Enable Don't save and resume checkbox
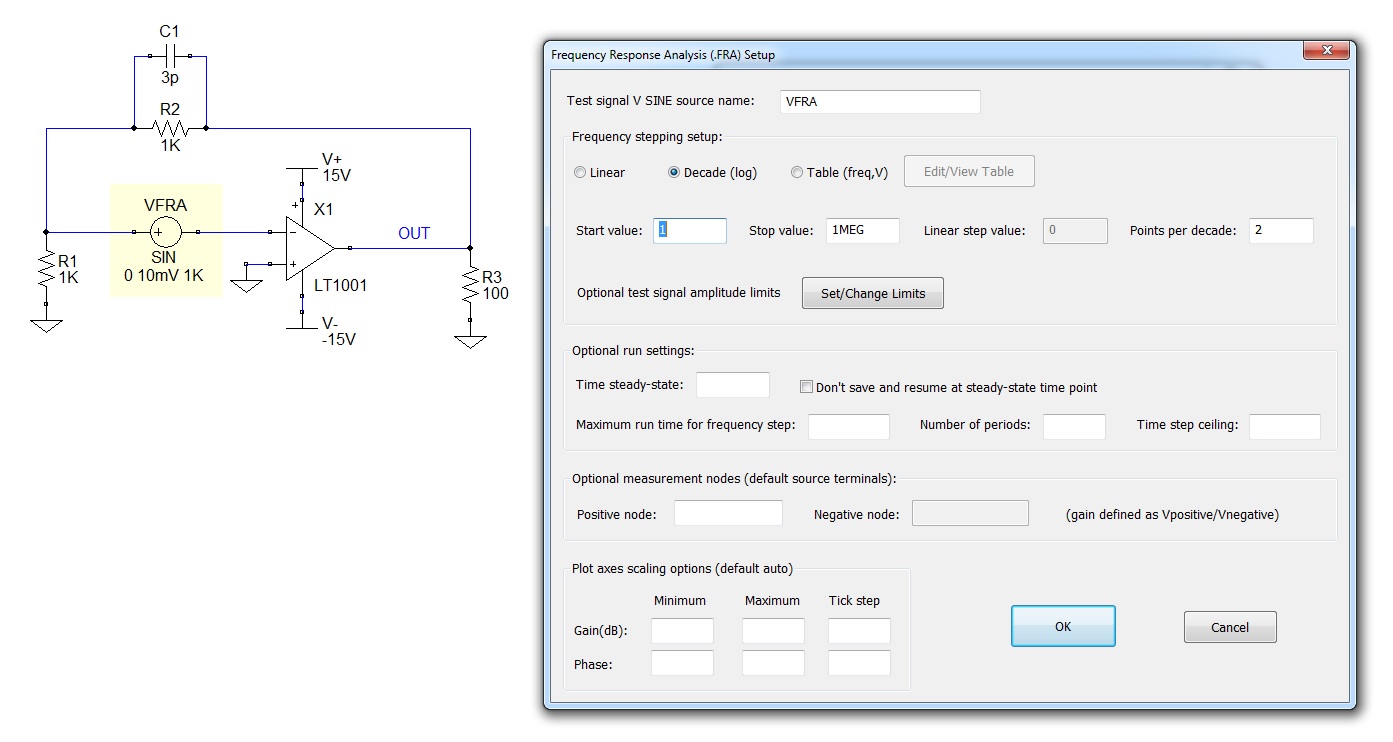The height and width of the screenshot is (742, 1393). point(807,387)
